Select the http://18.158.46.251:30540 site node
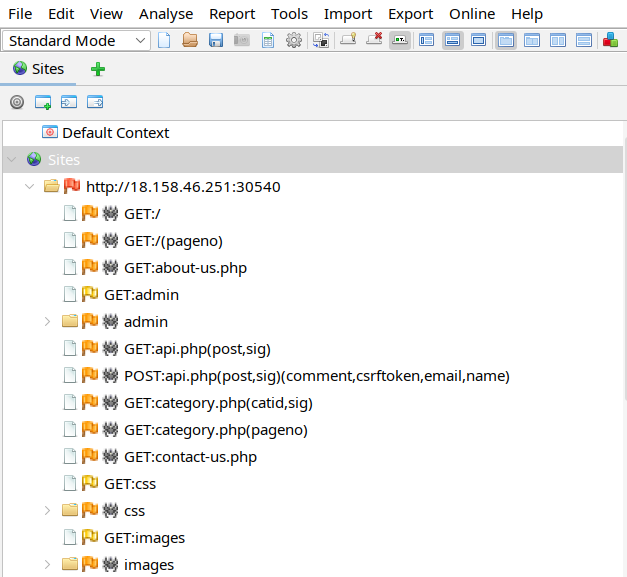Screen dimensions: 627x577 183,187
